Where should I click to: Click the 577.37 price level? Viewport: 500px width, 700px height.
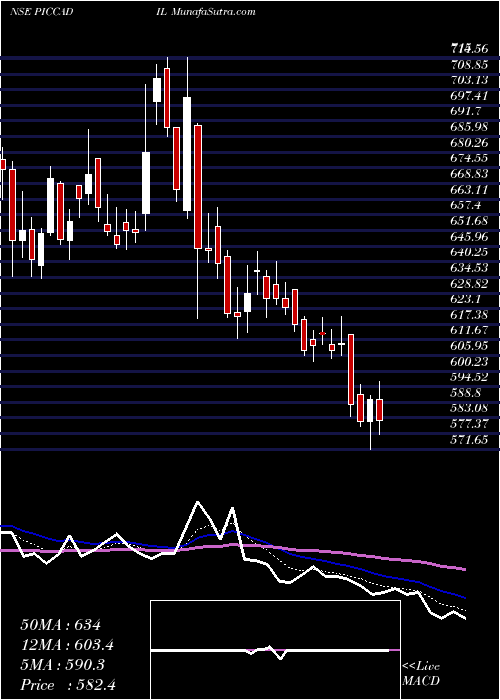coord(468,424)
